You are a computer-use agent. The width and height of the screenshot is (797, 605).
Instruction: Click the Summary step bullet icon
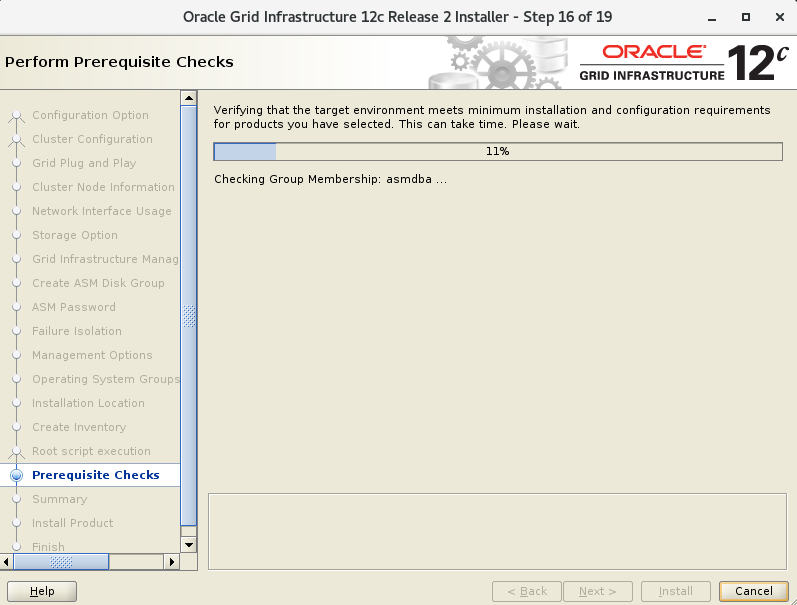coord(16,499)
